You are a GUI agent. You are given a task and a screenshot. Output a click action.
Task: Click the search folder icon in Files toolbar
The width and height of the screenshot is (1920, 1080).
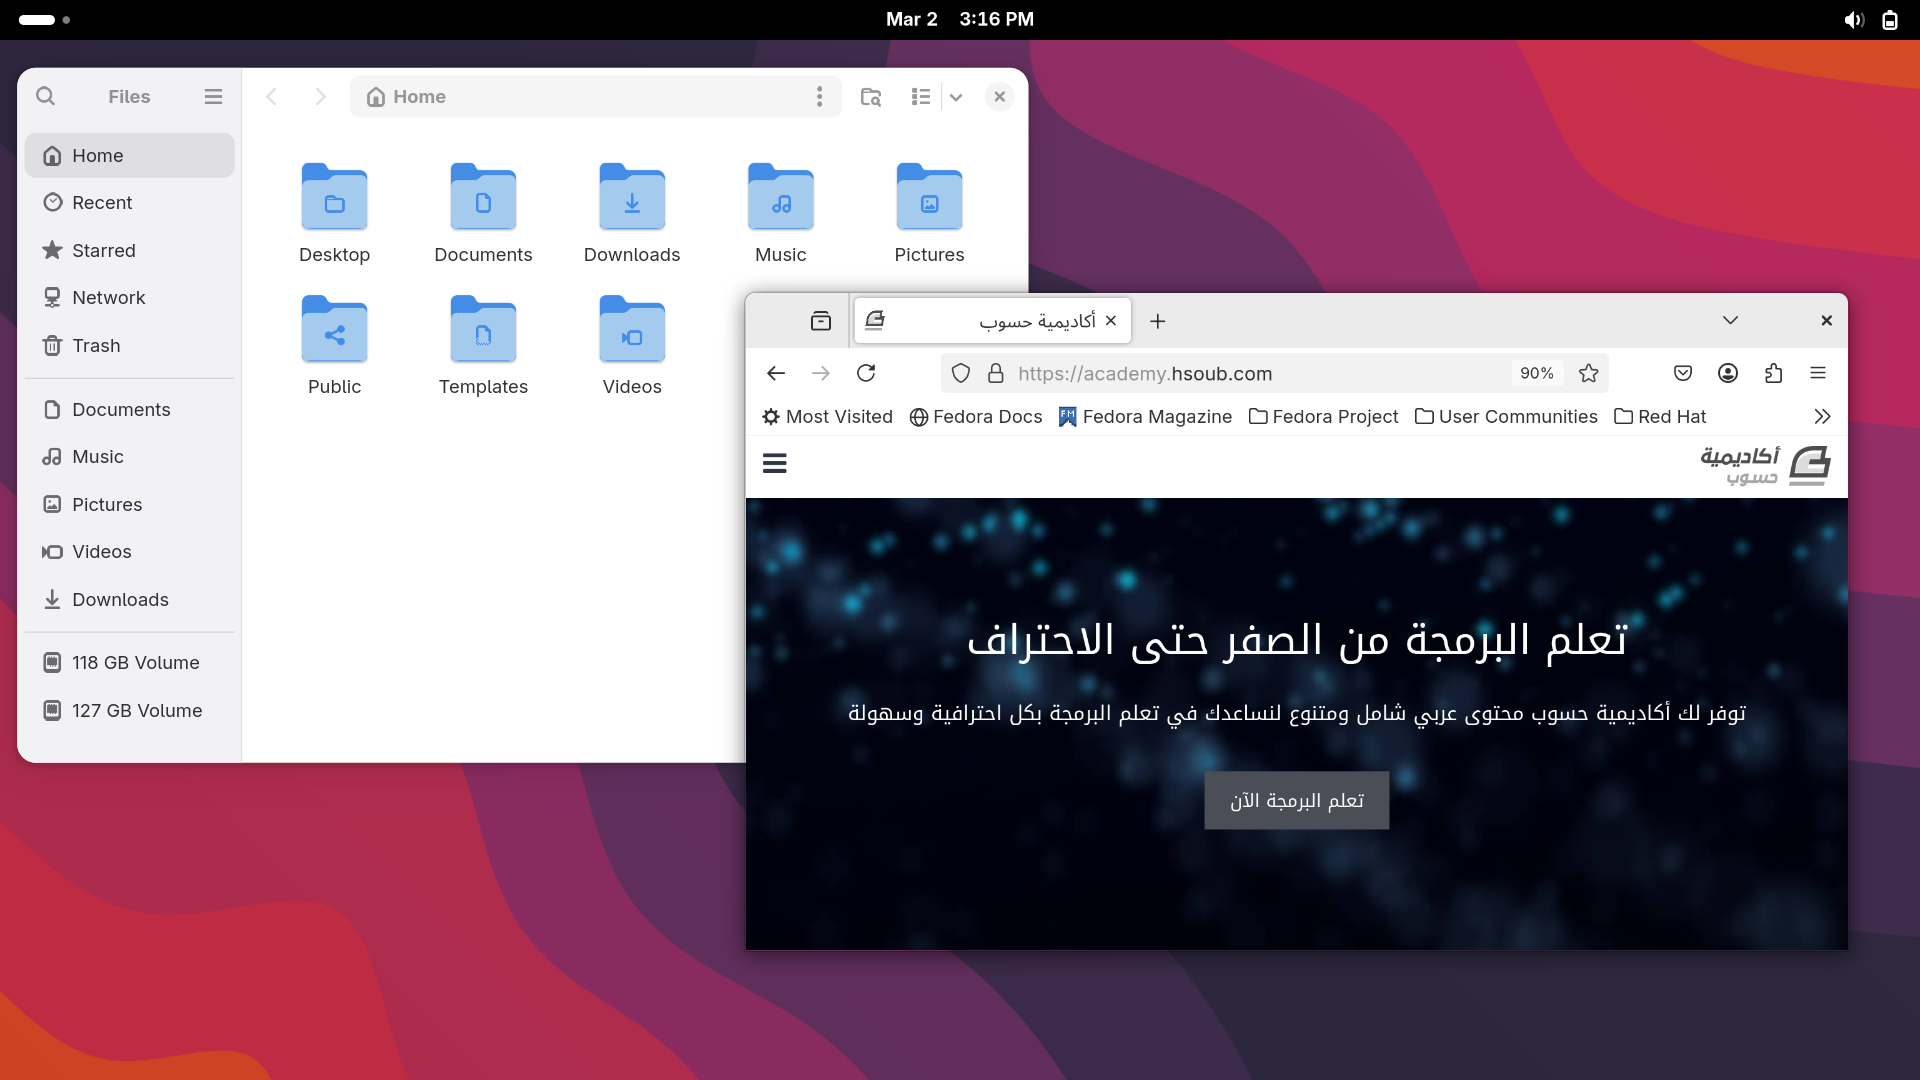[x=870, y=96]
